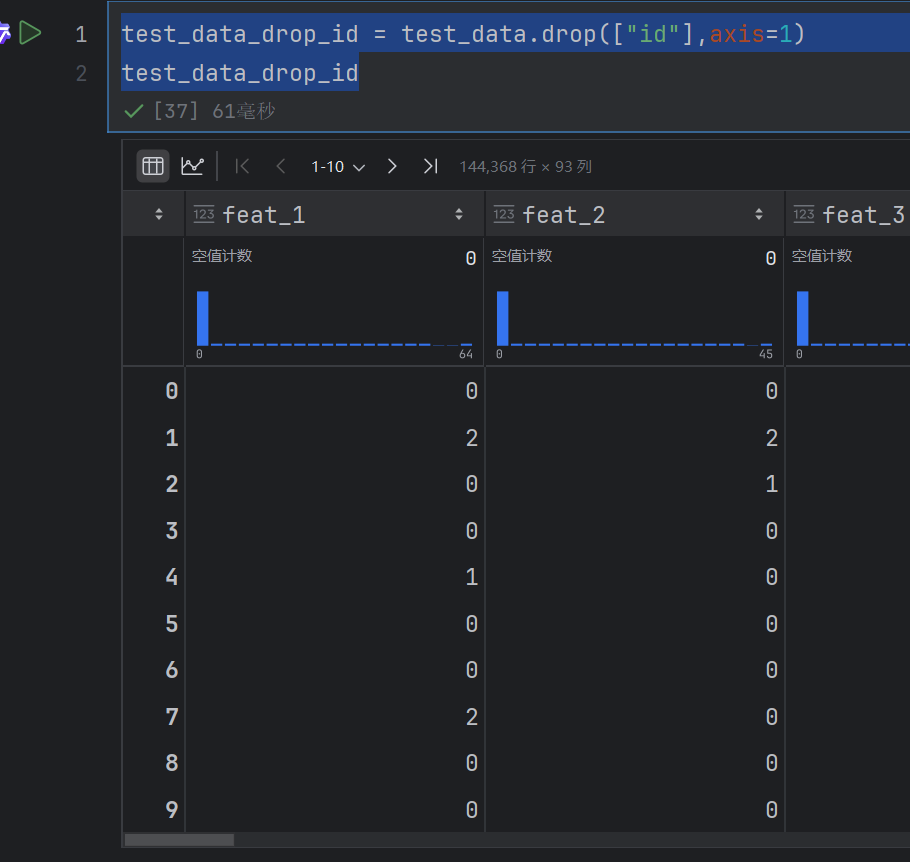910x862 pixels.
Task: Select row index 2
Action: click(x=171, y=484)
